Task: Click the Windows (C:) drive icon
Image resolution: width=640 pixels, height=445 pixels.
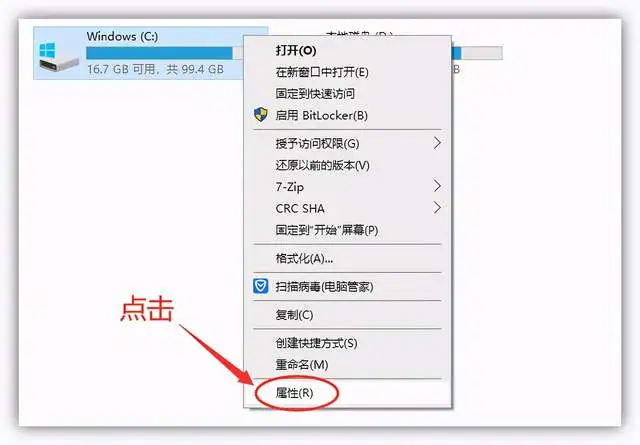Action: click(x=58, y=56)
